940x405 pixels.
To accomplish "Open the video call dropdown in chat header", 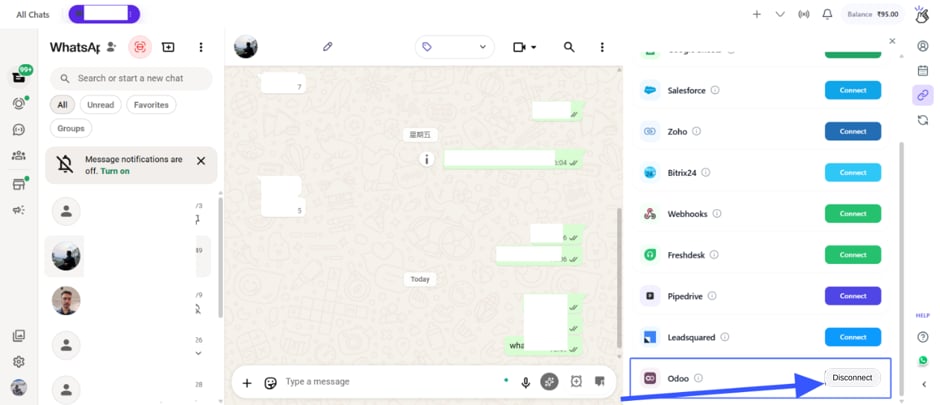I will coord(525,47).
